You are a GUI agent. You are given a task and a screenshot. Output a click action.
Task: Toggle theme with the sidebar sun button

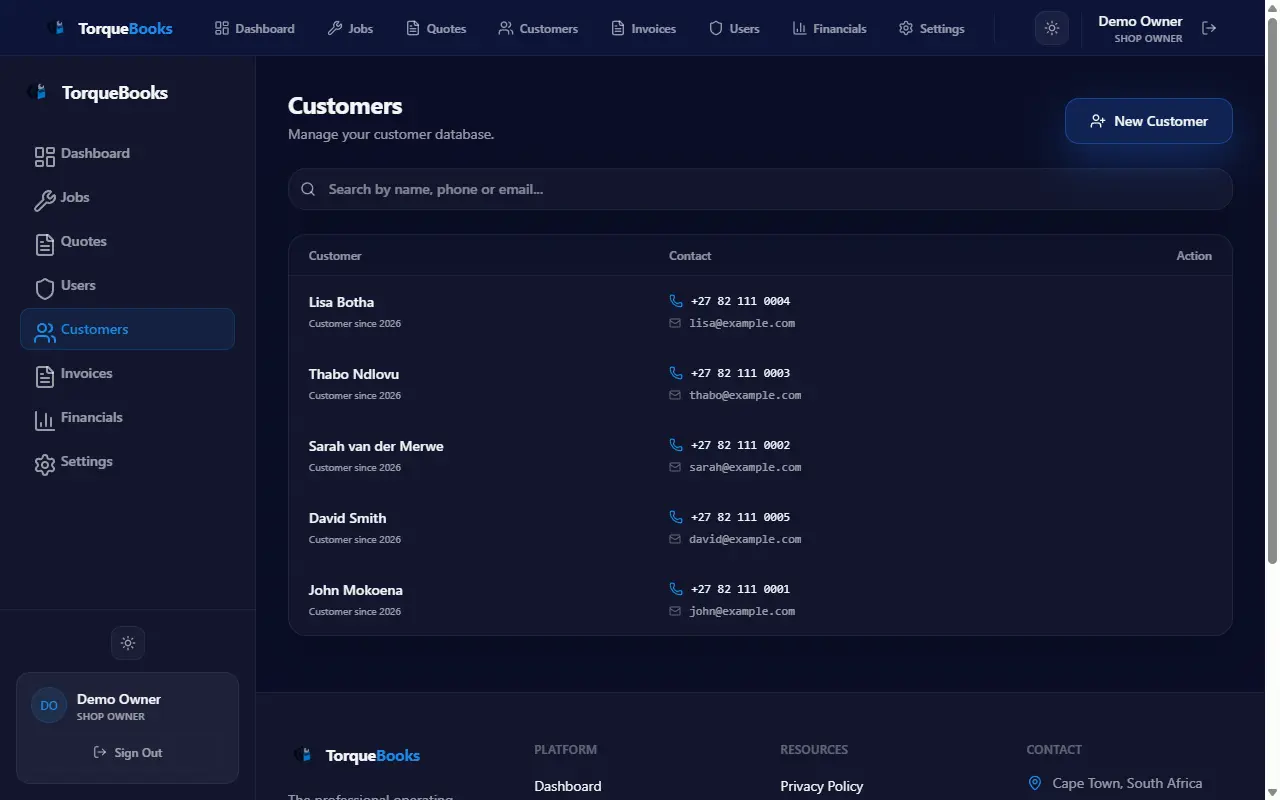coord(128,643)
